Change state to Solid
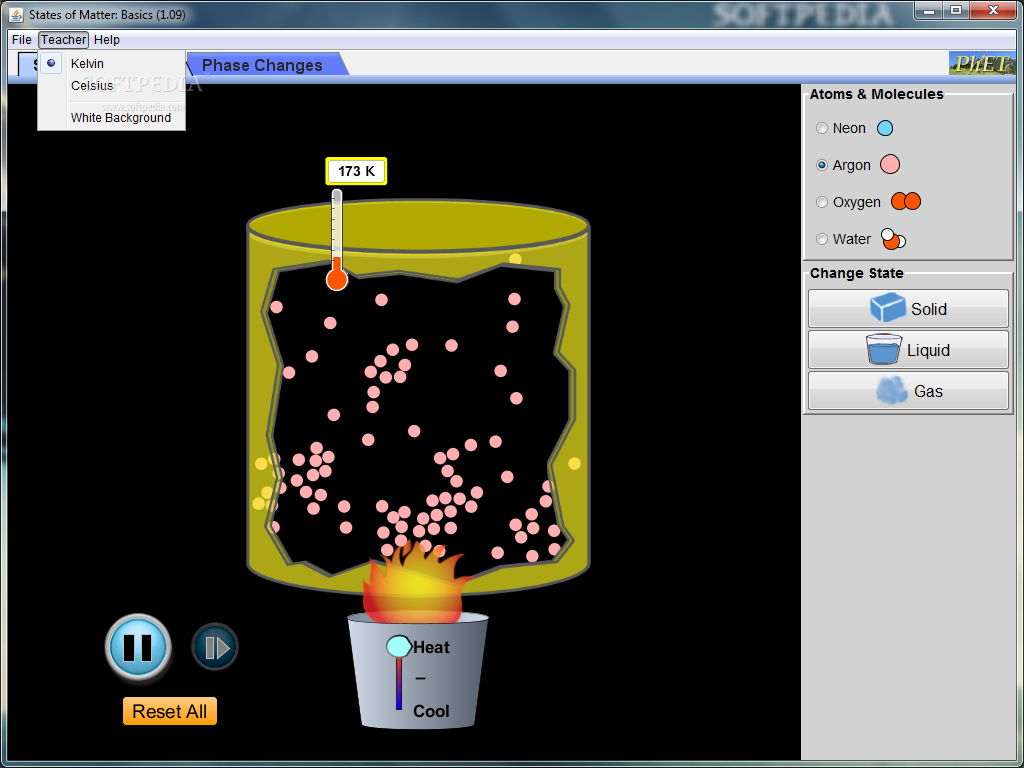Image resolution: width=1024 pixels, height=768 pixels. point(908,308)
